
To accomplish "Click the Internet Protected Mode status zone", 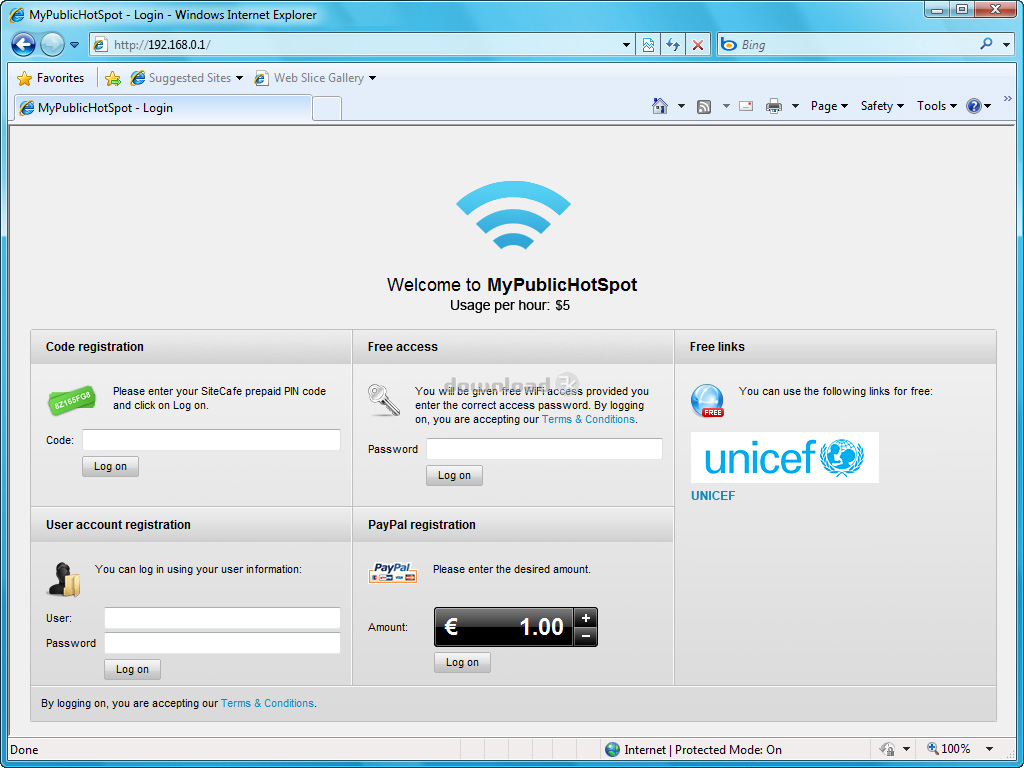I will click(693, 750).
